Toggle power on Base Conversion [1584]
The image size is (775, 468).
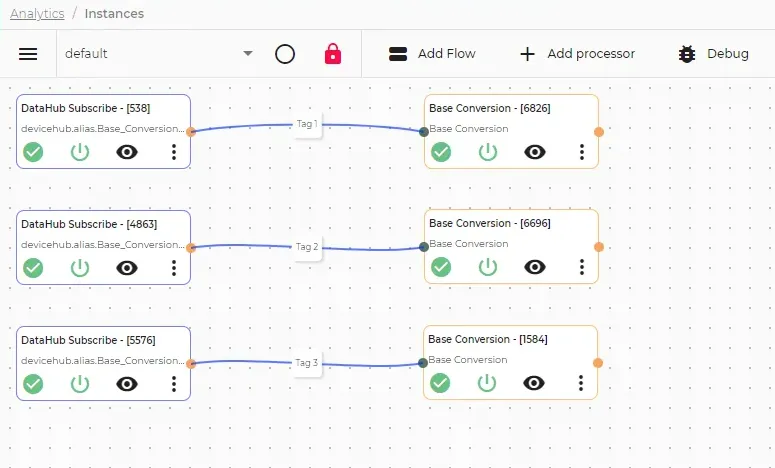(487, 383)
